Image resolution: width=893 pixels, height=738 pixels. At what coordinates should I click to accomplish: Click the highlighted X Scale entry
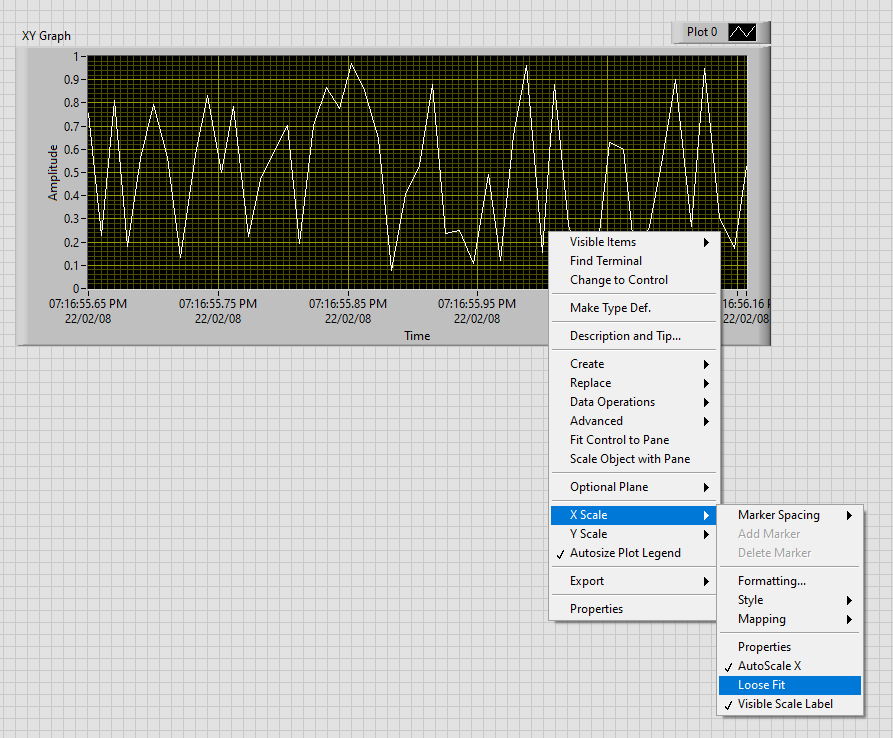pos(633,515)
